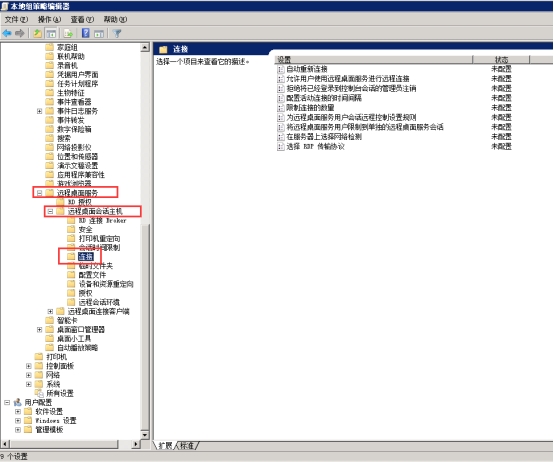Toggle the action pane toolbar icon
The image size is (554, 462).
click(99, 34)
